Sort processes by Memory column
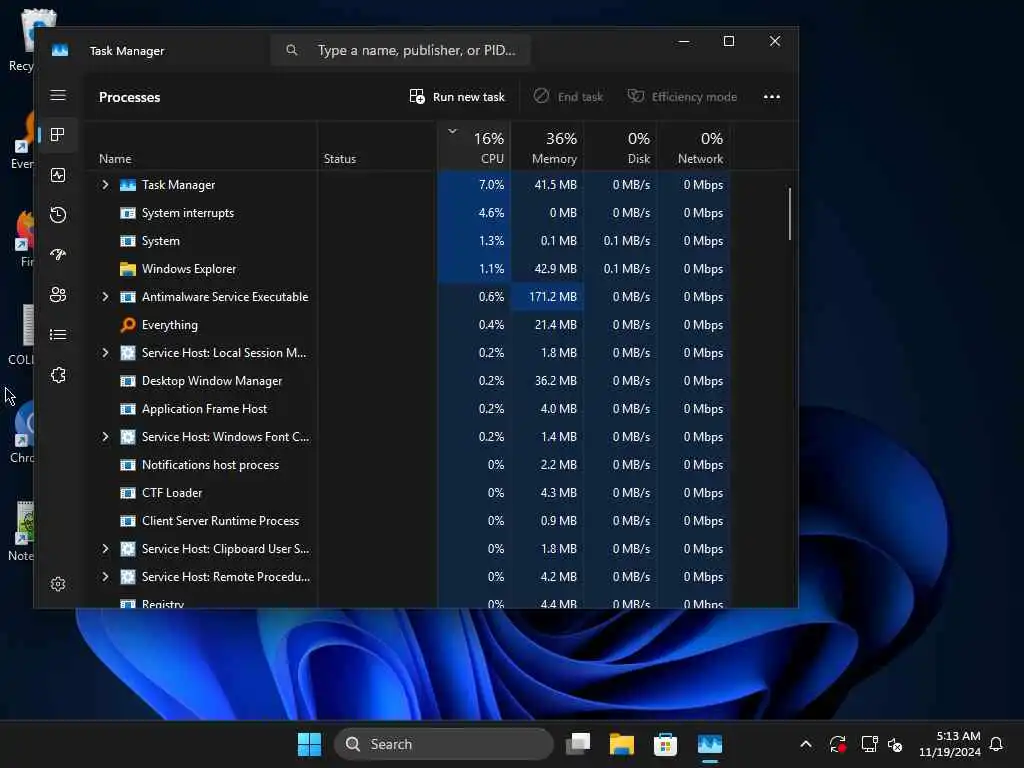 click(x=547, y=148)
